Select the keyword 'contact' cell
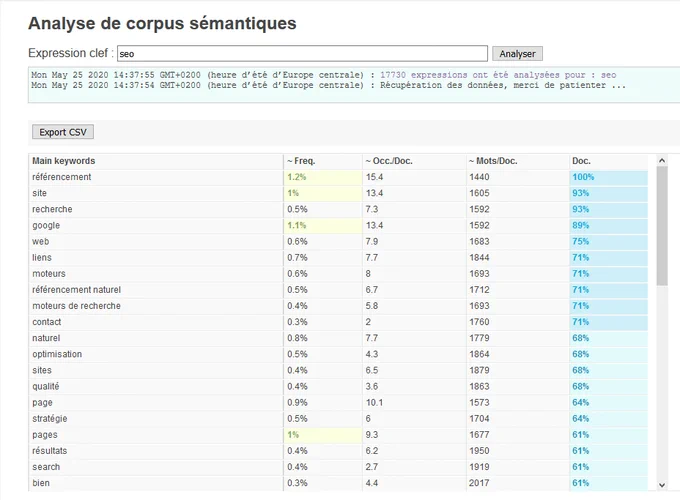This screenshot has width=680, height=500. [156, 322]
